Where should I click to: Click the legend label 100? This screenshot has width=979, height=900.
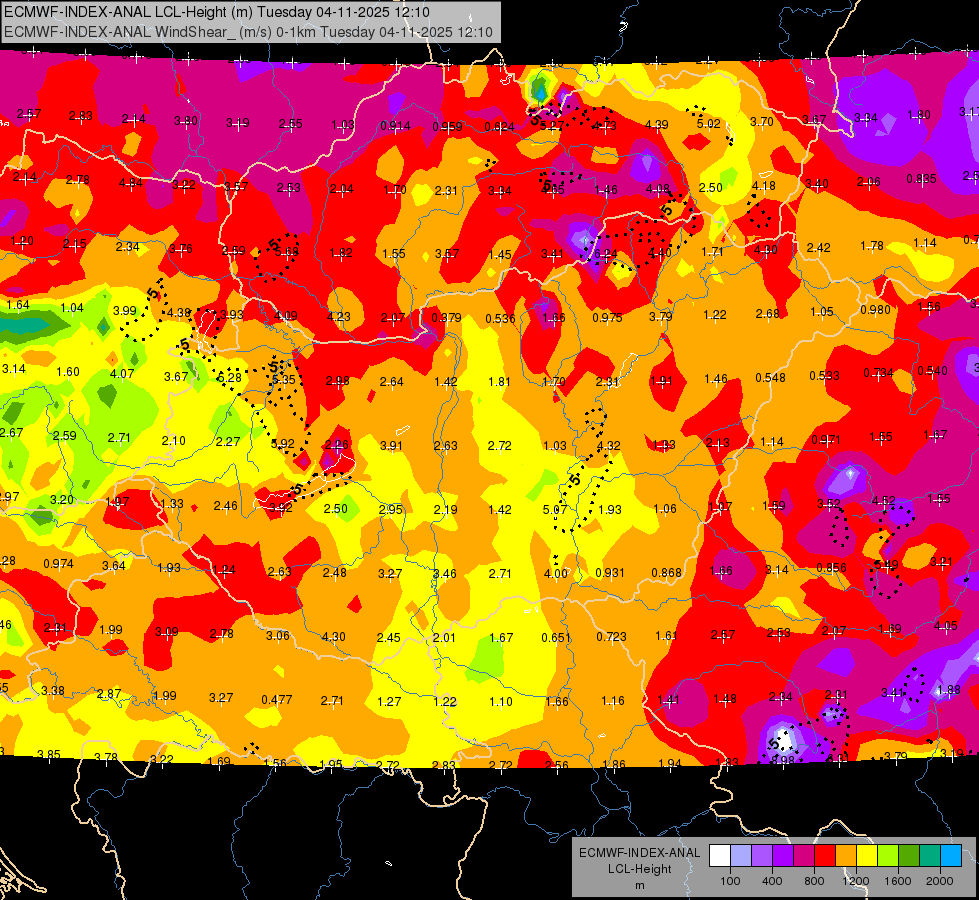click(x=730, y=881)
